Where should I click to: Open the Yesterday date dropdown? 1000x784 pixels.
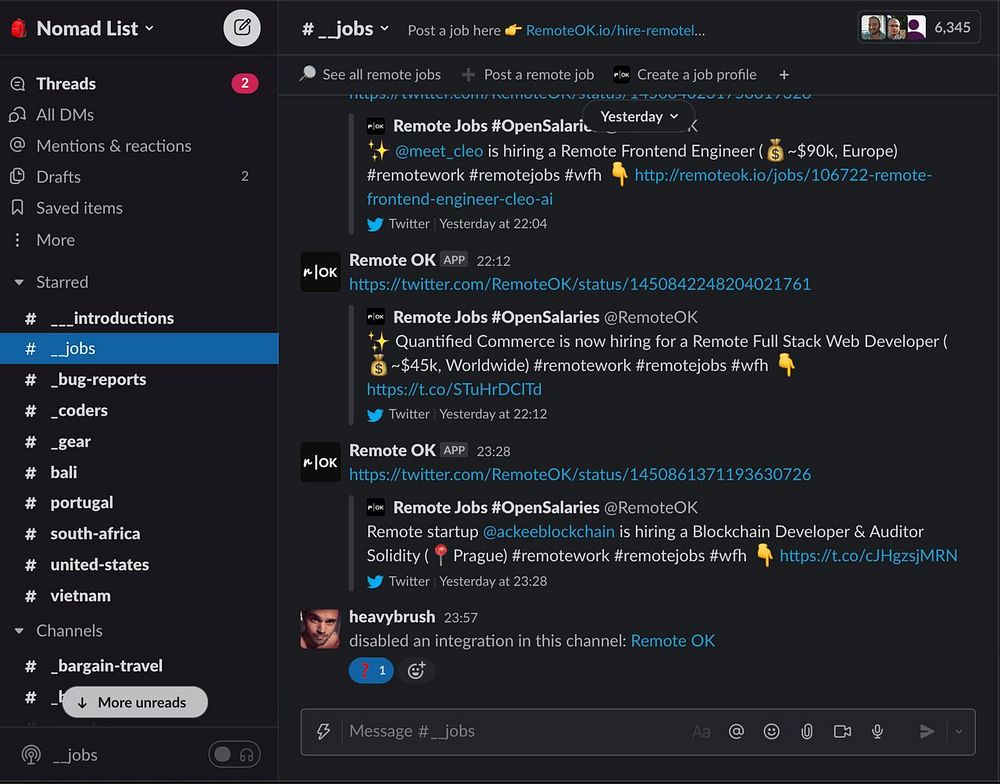pos(638,117)
